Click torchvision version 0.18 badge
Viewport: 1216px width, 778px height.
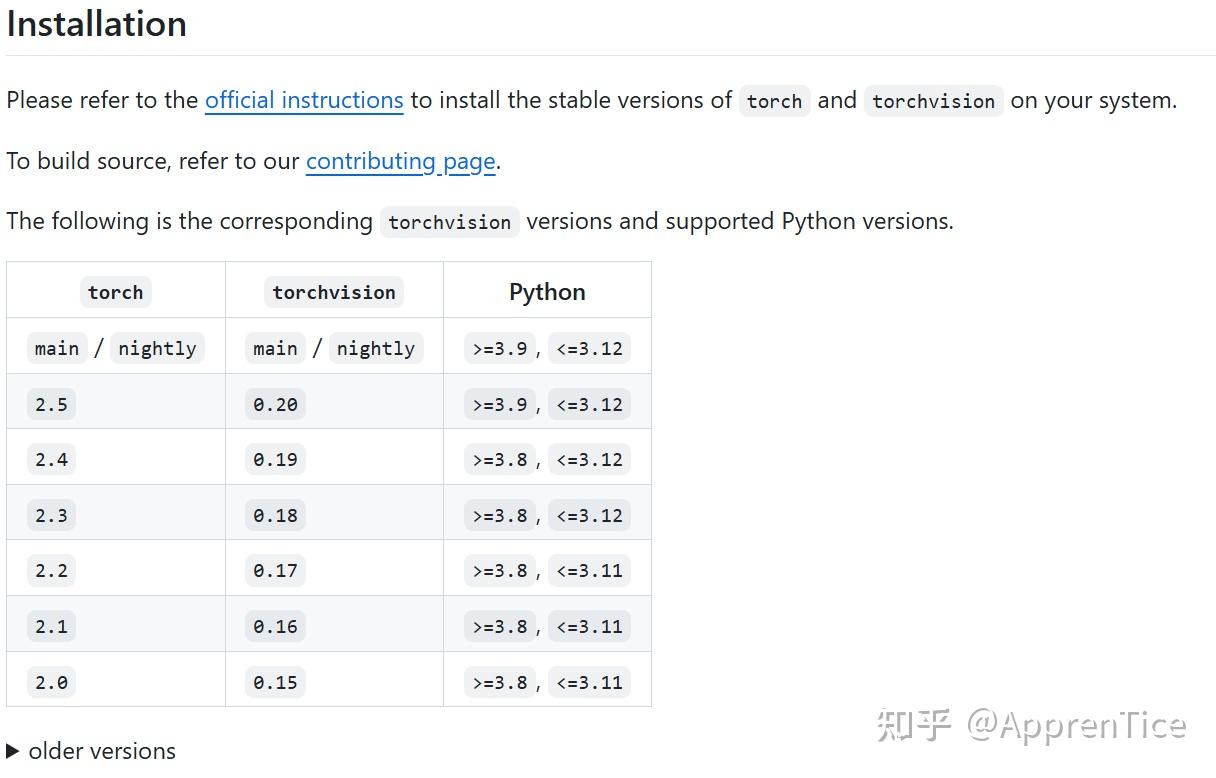coord(275,515)
